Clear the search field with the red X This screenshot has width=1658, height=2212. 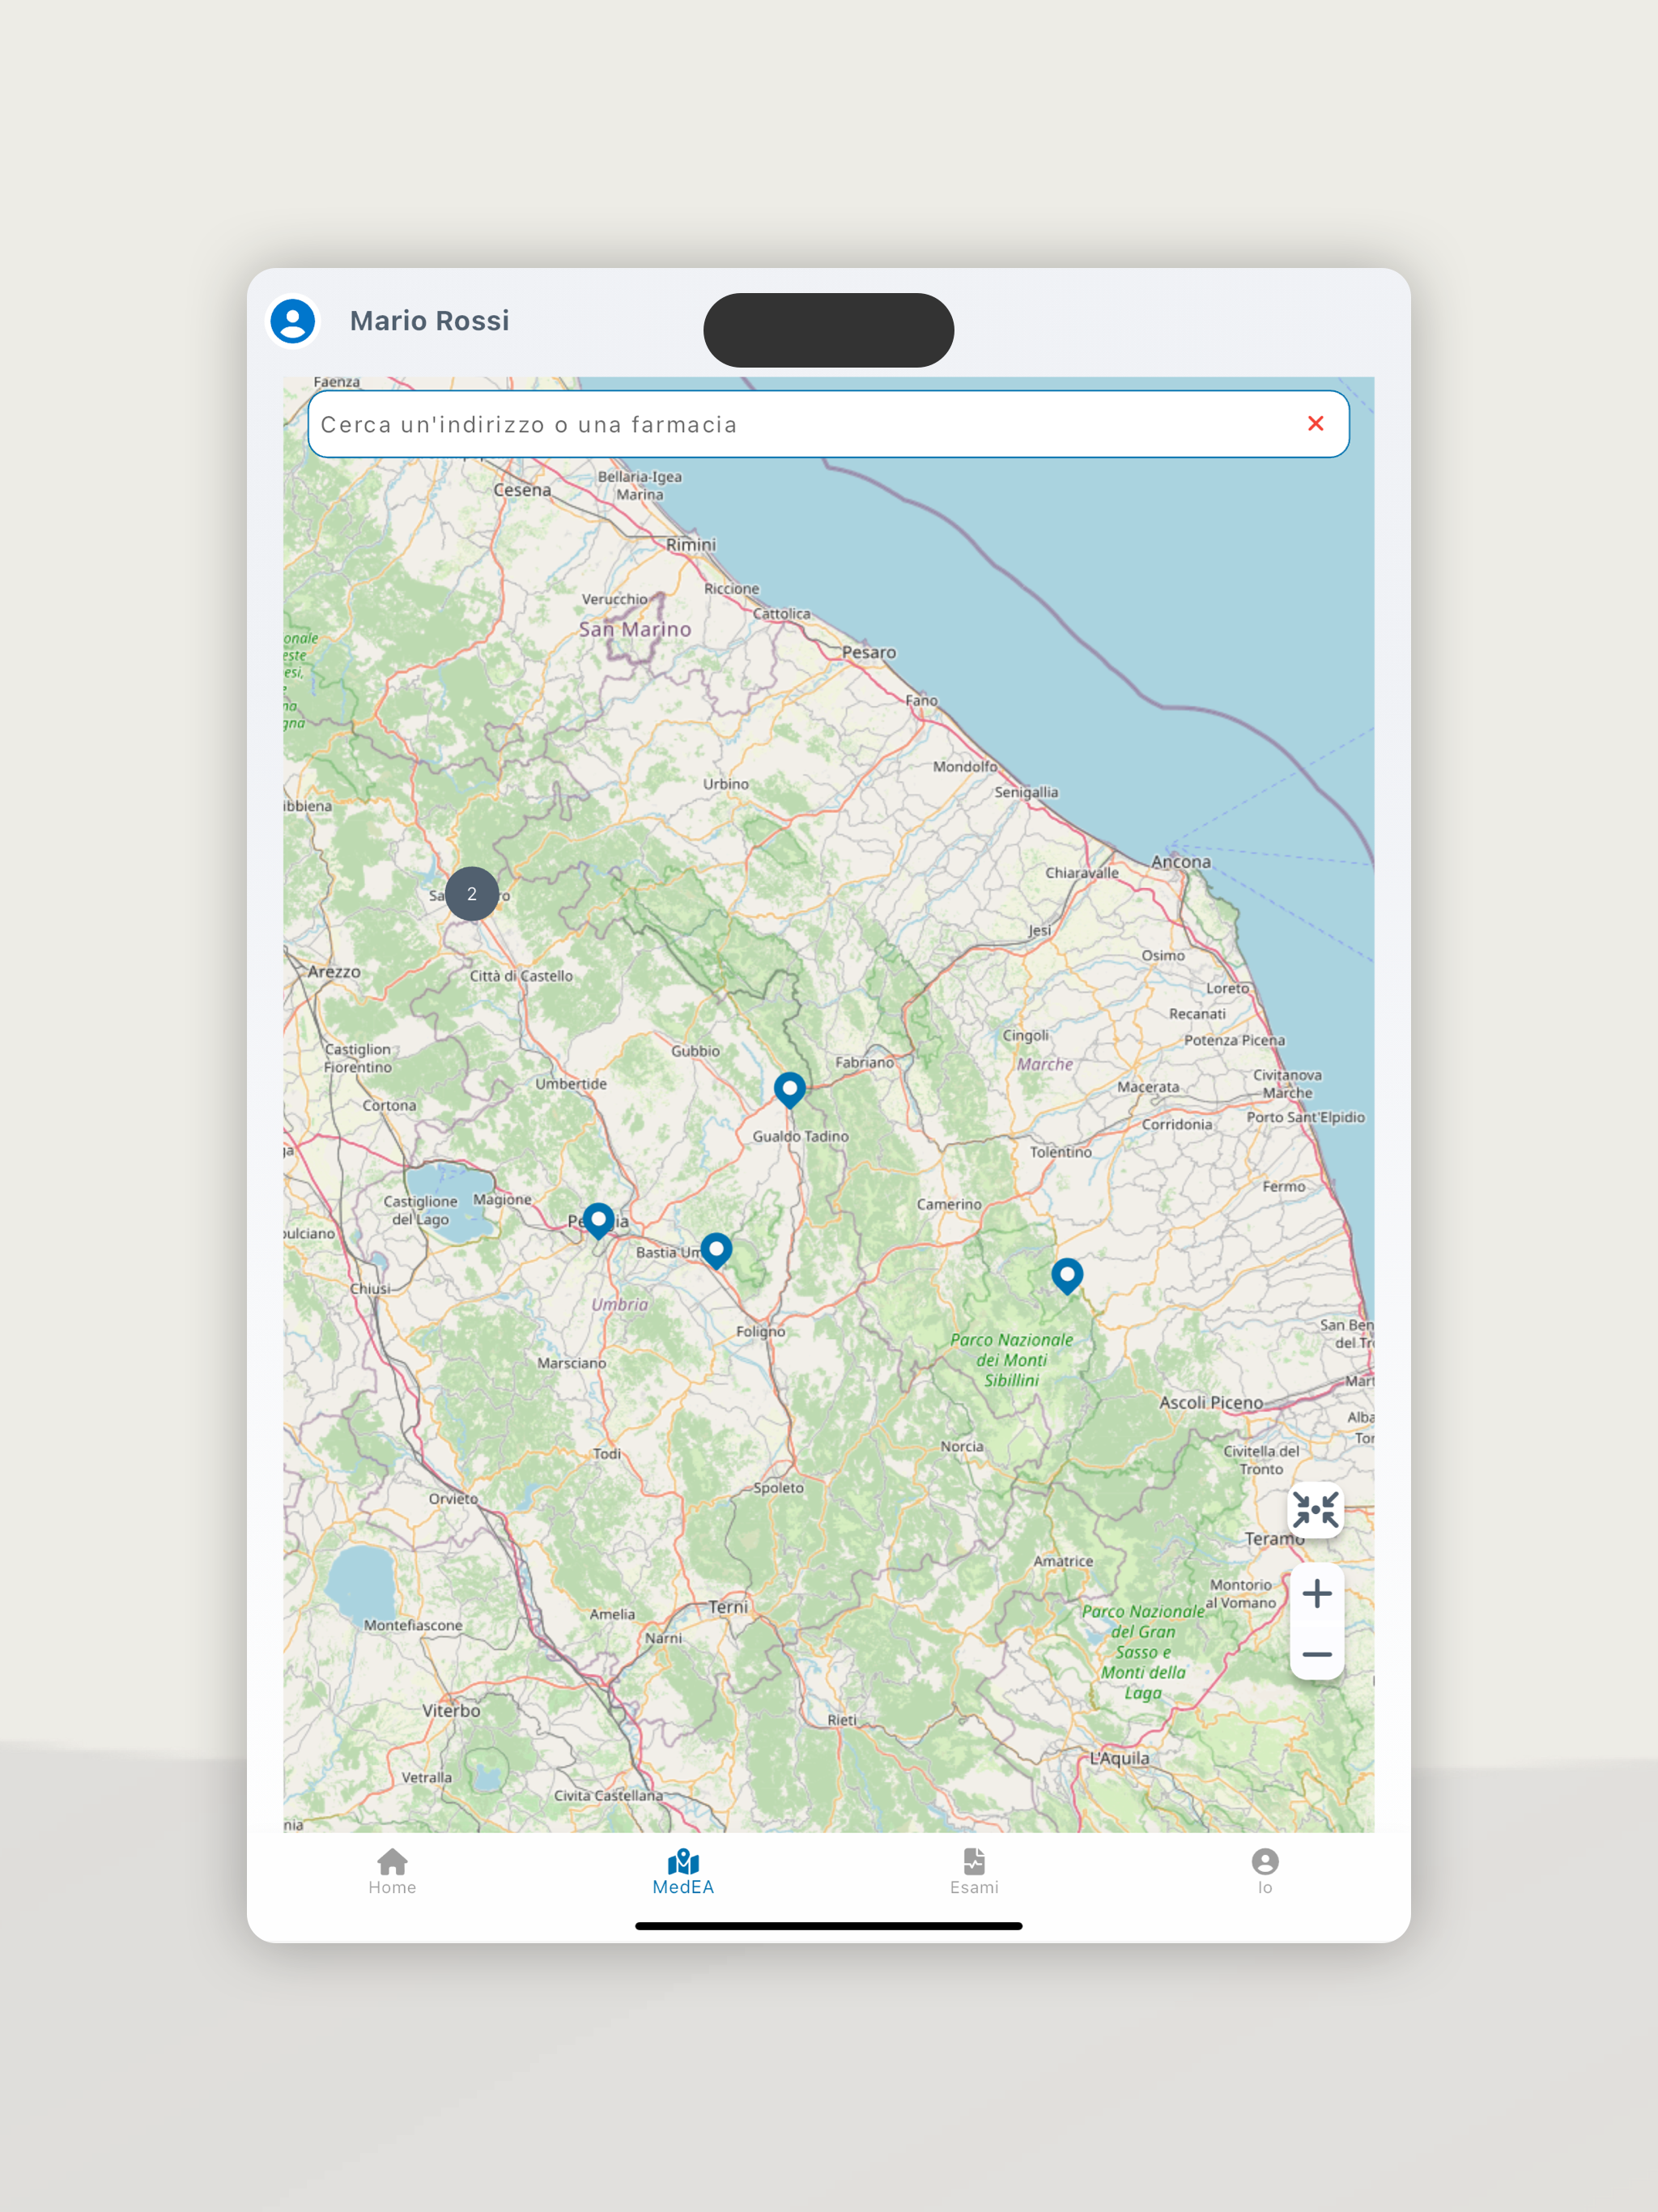tap(1315, 424)
